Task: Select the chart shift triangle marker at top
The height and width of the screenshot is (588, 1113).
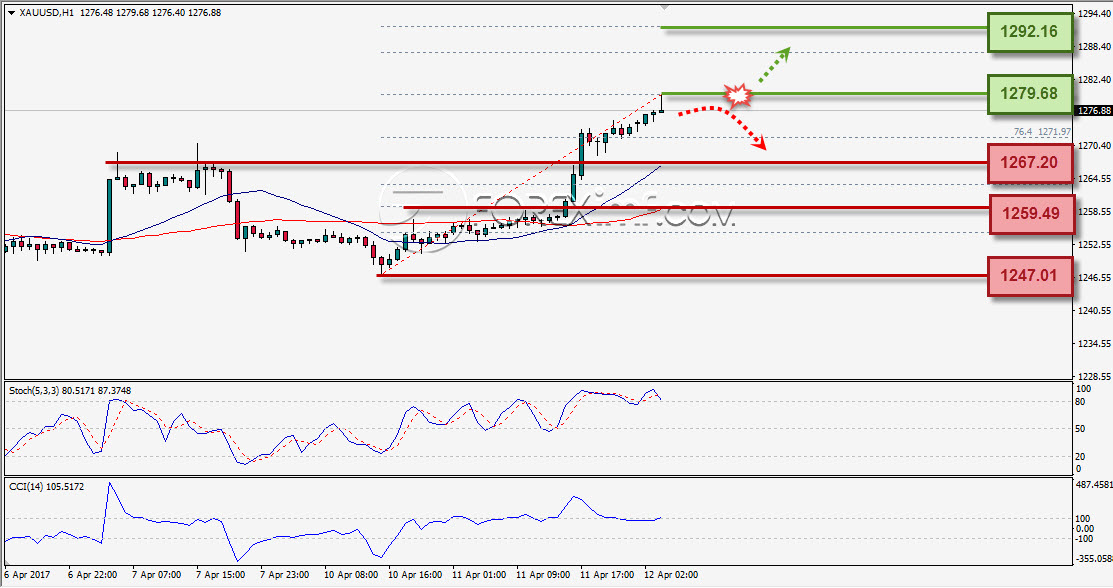Action: [x=664, y=6]
